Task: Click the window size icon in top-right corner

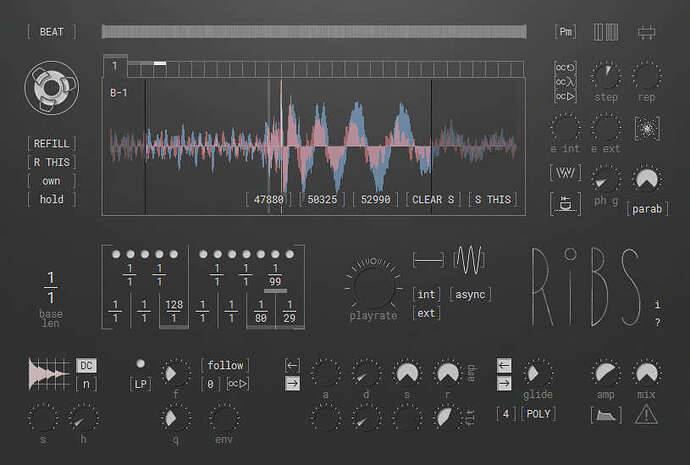Action: click(x=646, y=32)
